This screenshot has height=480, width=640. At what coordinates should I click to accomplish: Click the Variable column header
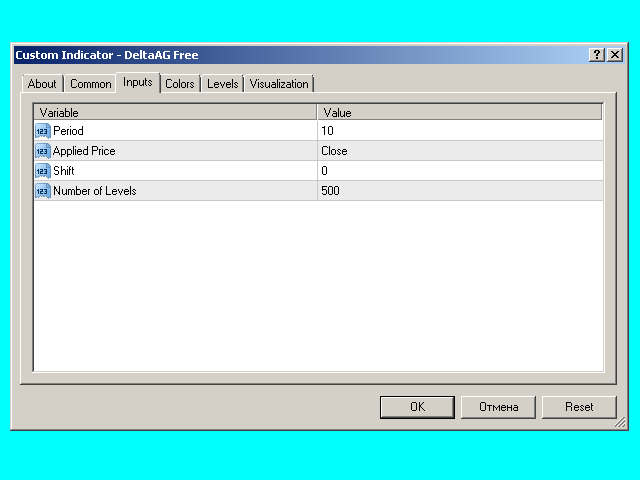click(175, 113)
